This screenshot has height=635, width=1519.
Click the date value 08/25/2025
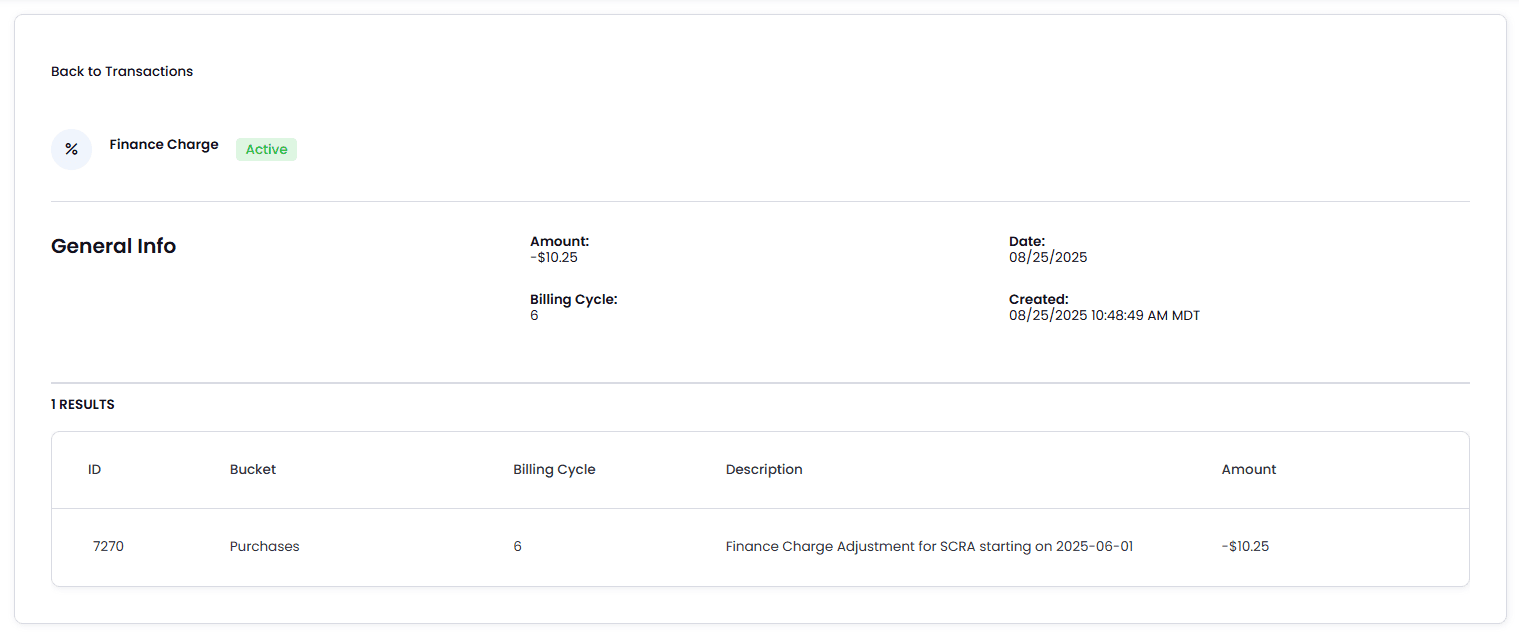click(x=1048, y=258)
